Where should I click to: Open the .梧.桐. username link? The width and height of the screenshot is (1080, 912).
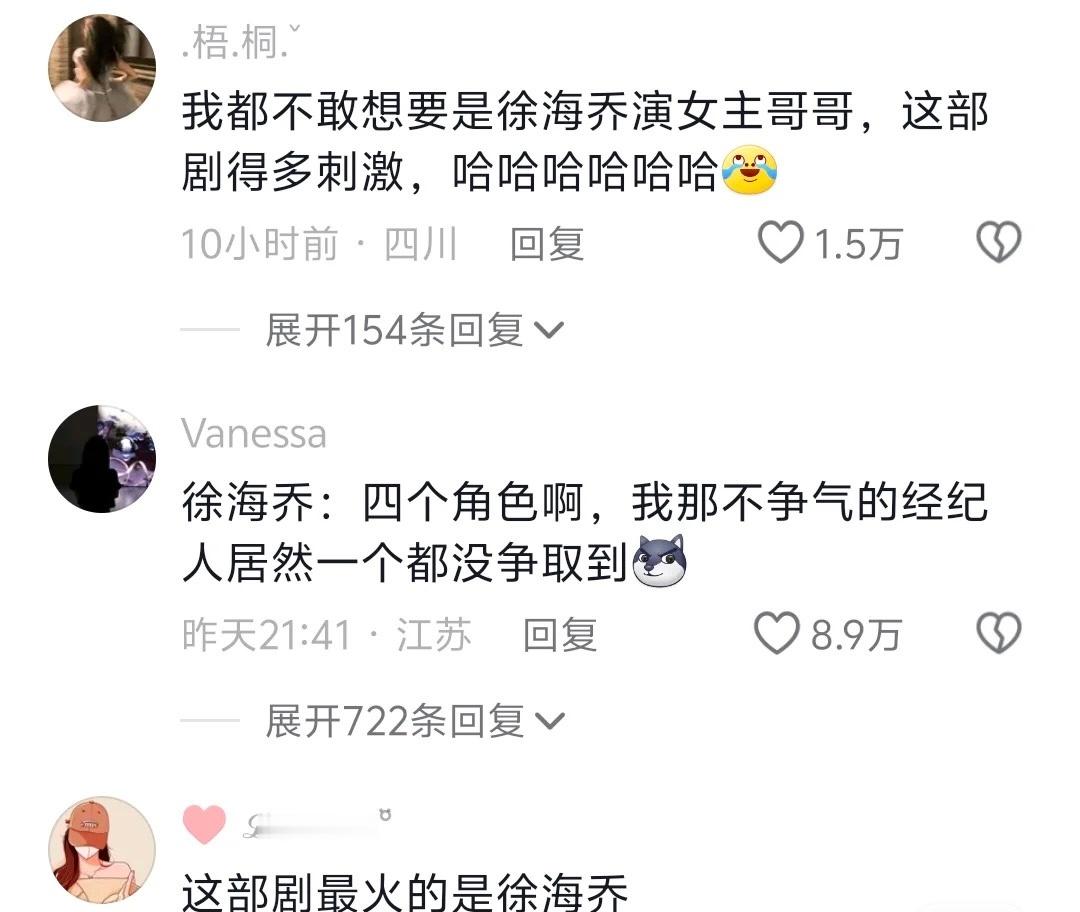[x=241, y=43]
